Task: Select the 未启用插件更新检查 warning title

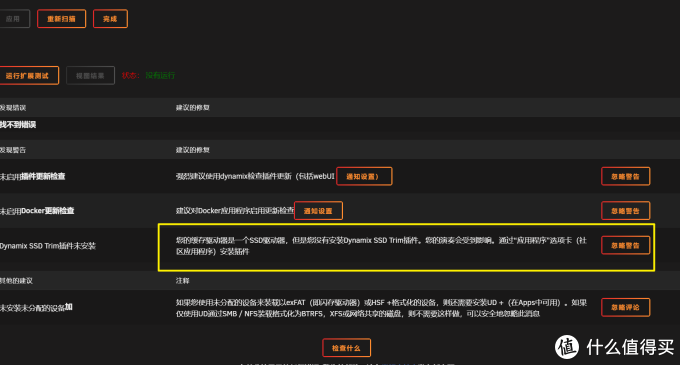Action: (33, 176)
